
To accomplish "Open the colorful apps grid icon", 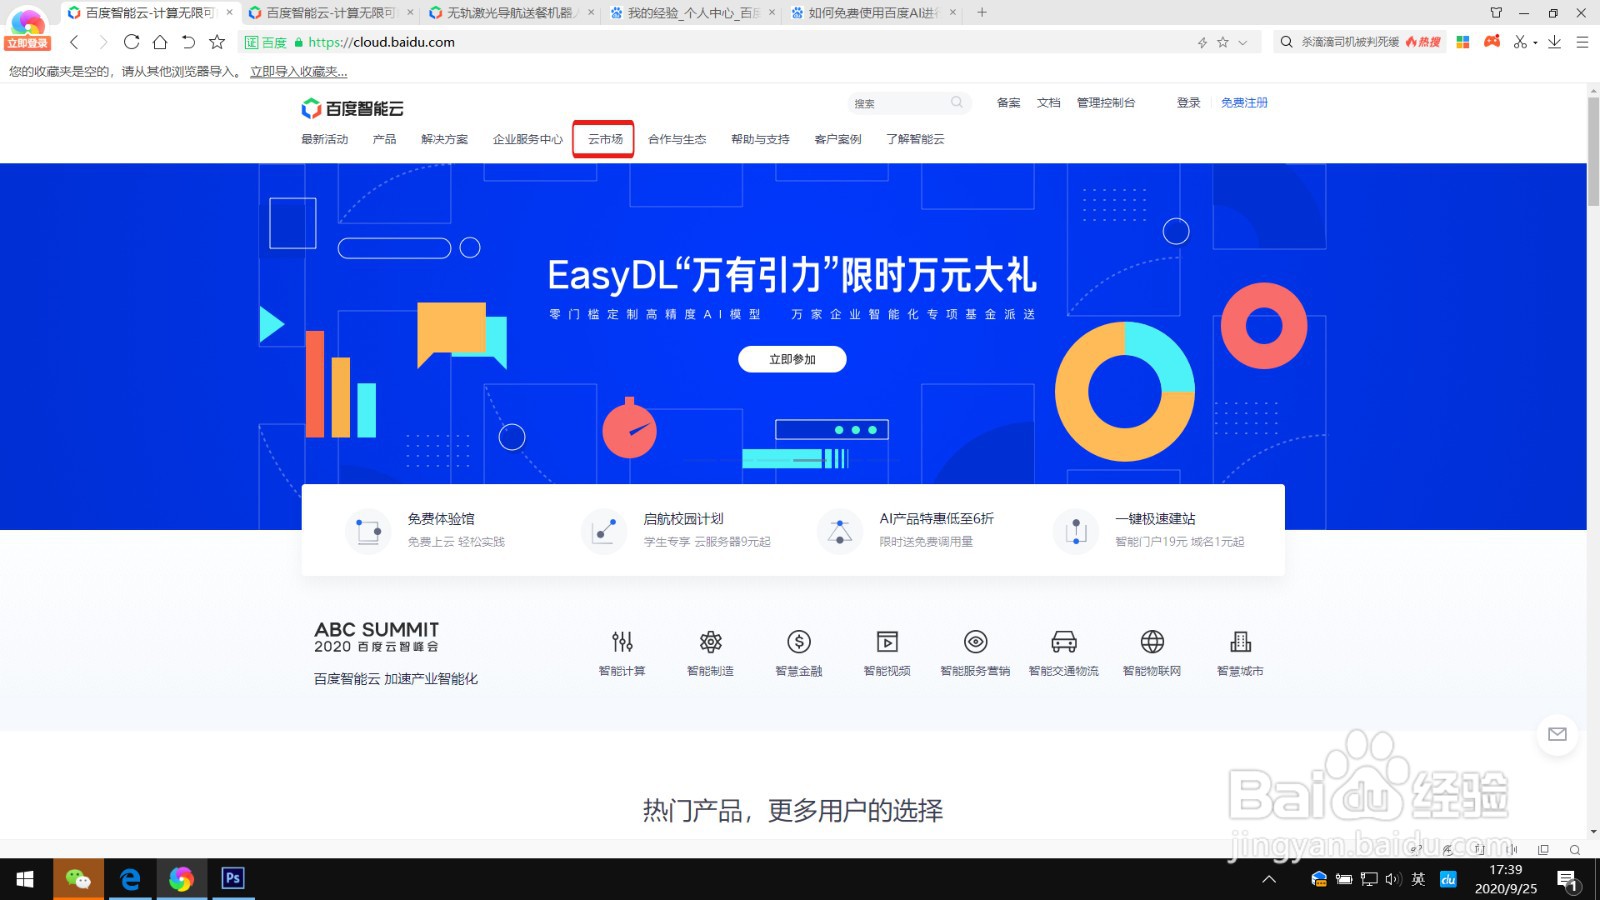I will coord(1463,42).
